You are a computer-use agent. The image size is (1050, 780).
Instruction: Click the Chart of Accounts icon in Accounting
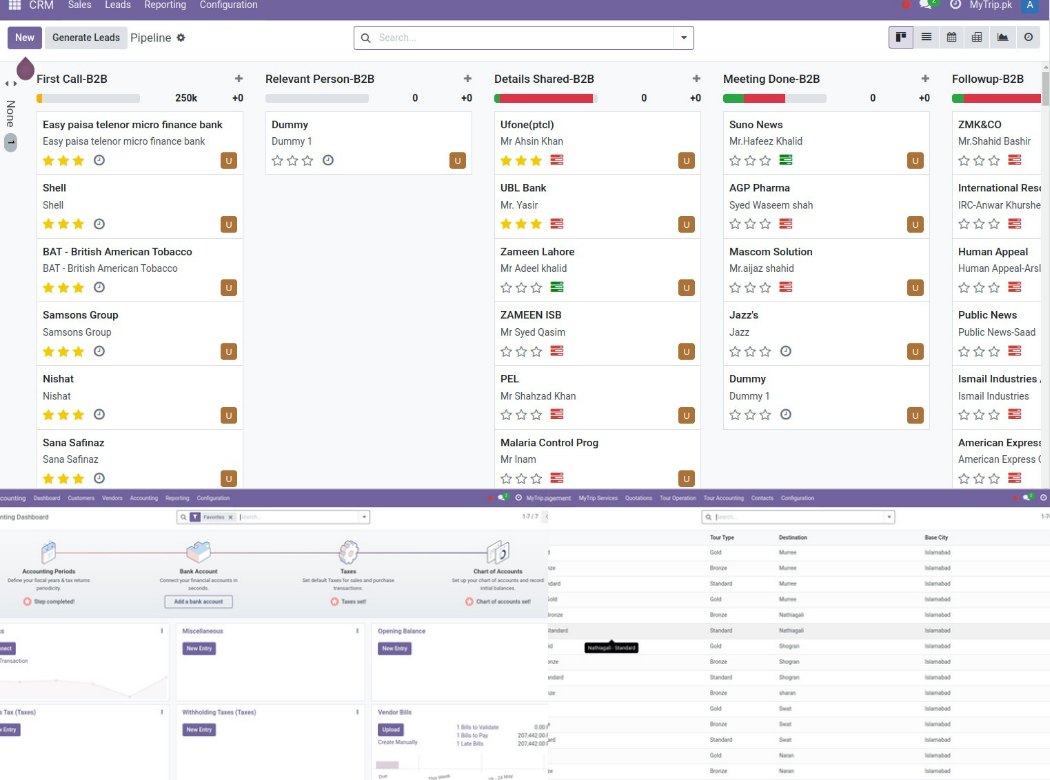click(x=498, y=553)
